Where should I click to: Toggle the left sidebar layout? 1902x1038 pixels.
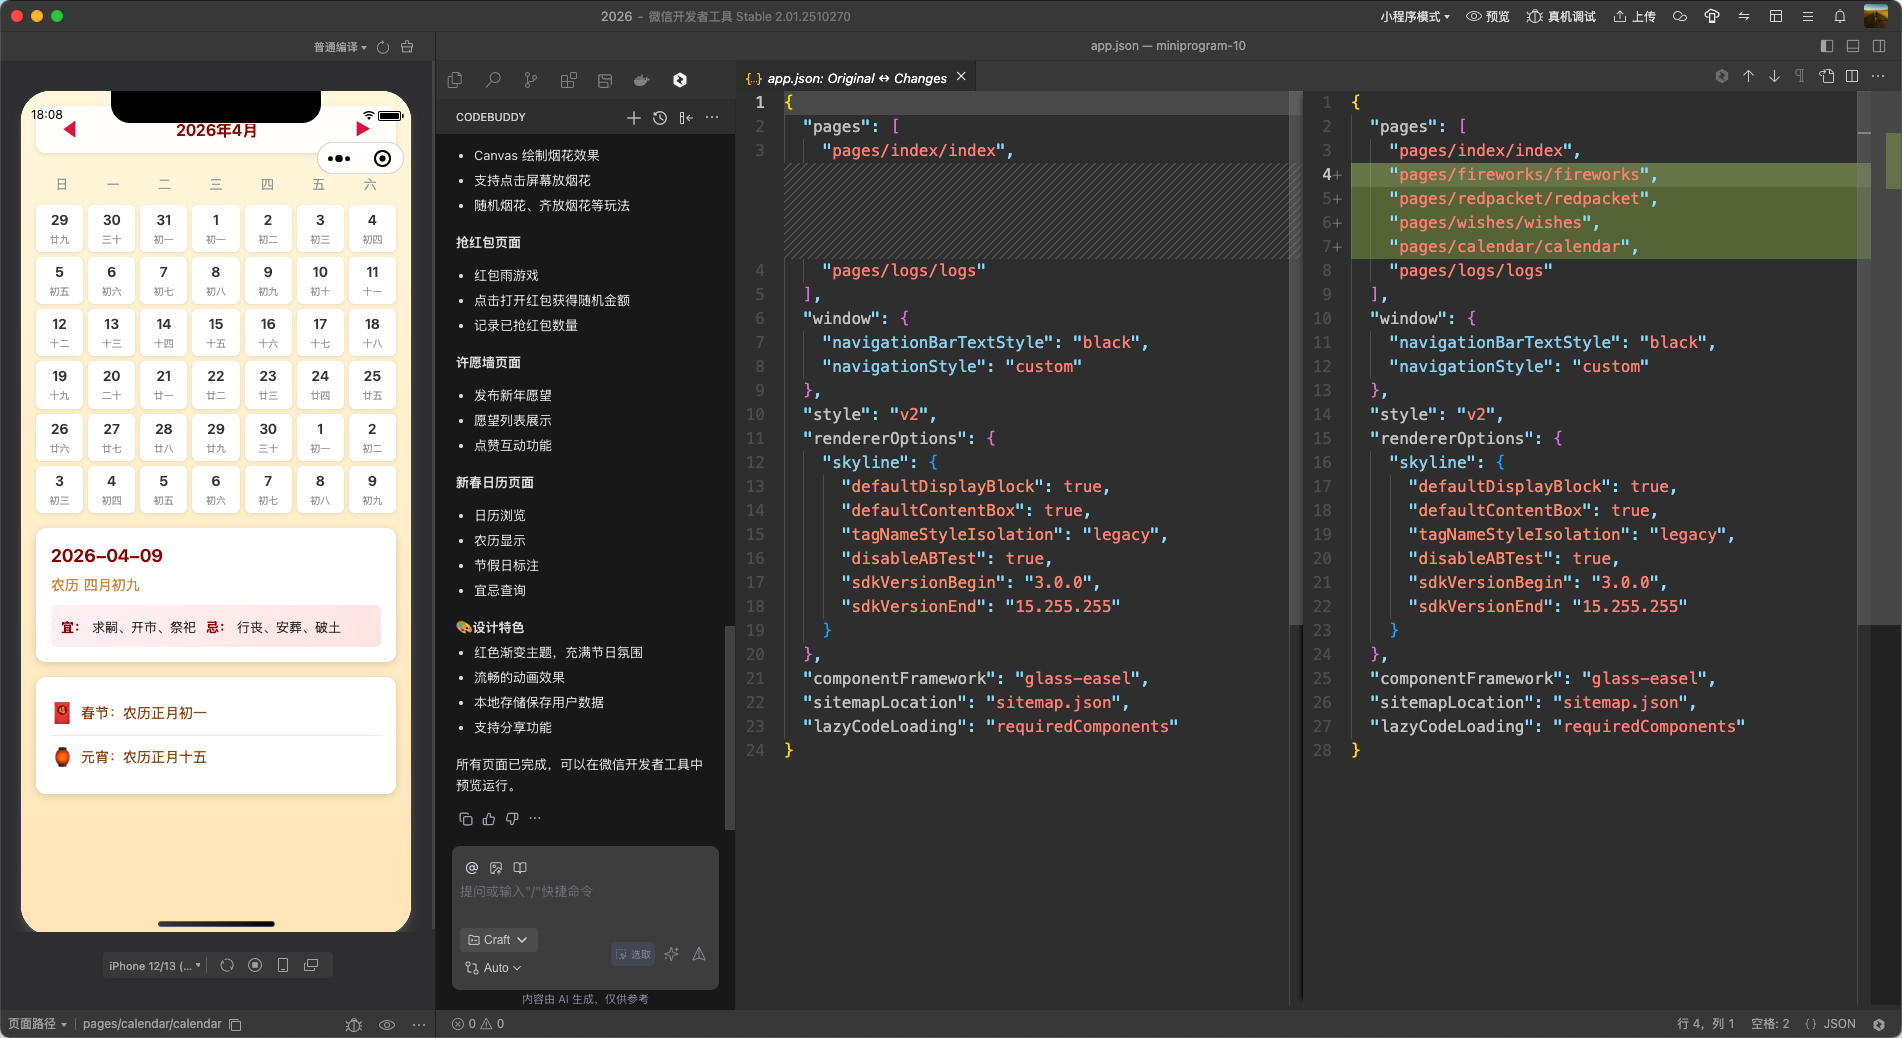pyautogui.click(x=1827, y=46)
